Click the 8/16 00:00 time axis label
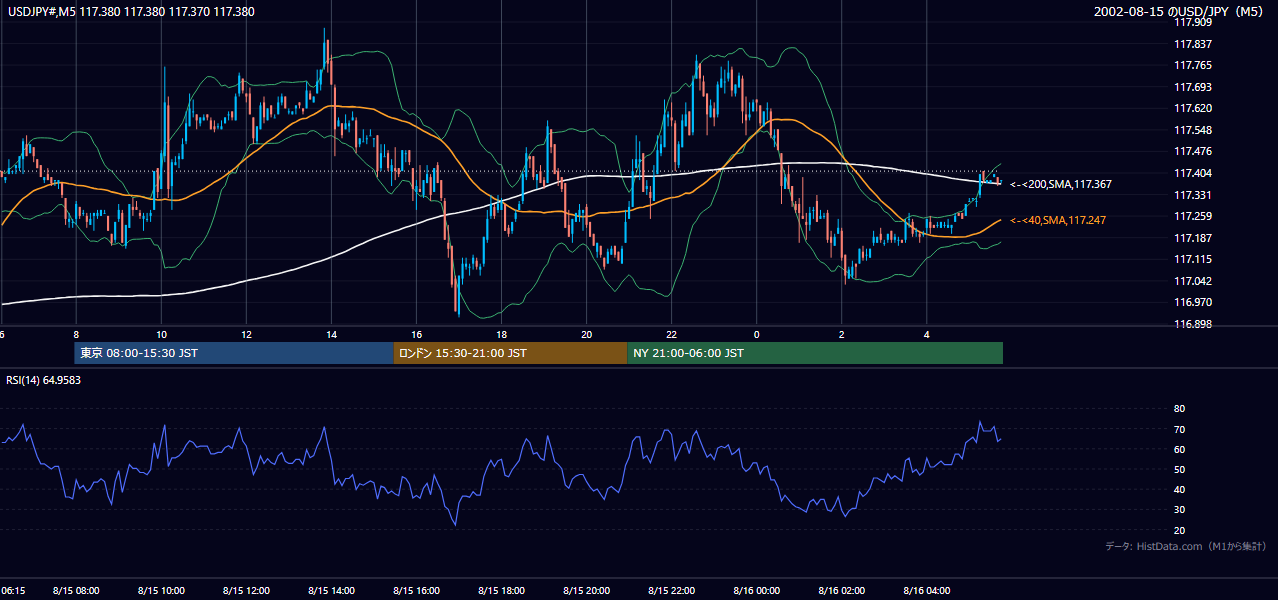 pyautogui.click(x=756, y=591)
